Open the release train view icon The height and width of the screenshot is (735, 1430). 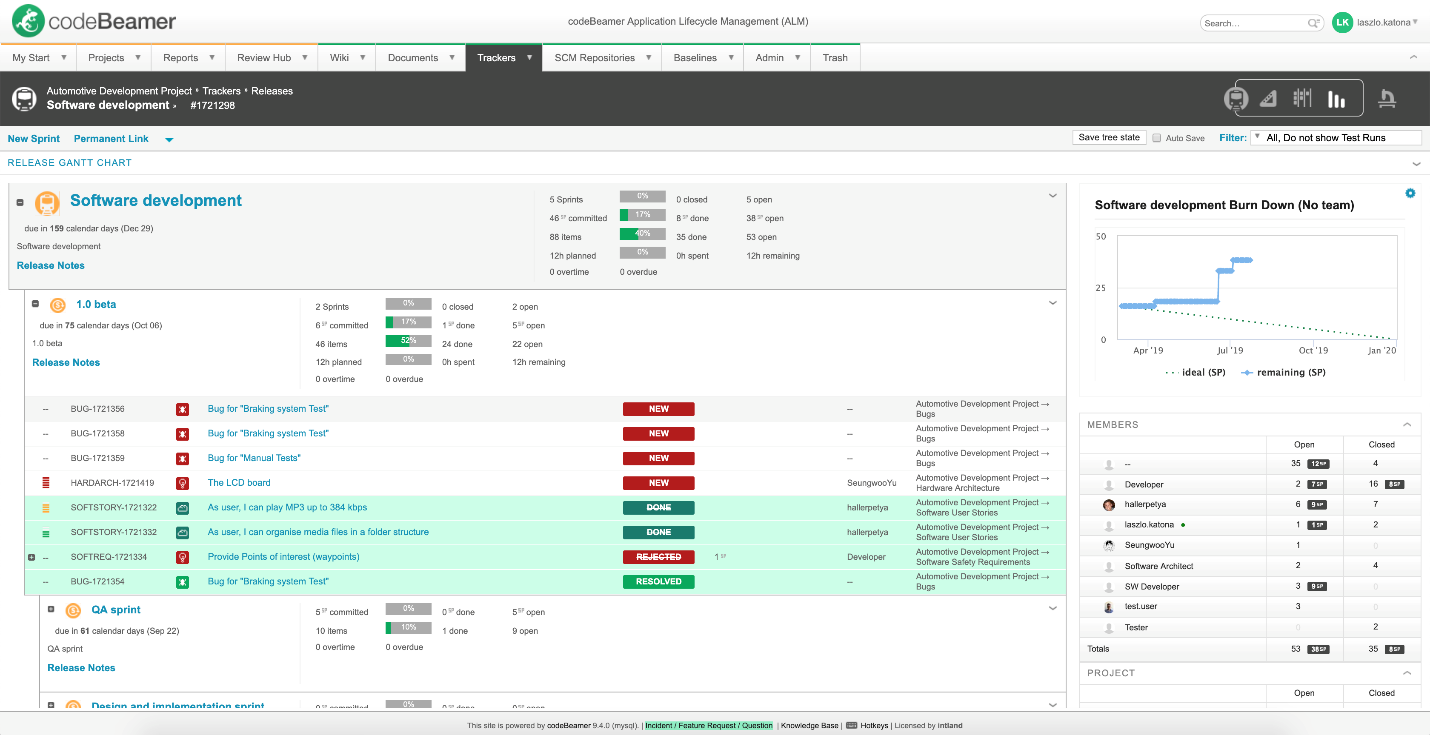1237,99
